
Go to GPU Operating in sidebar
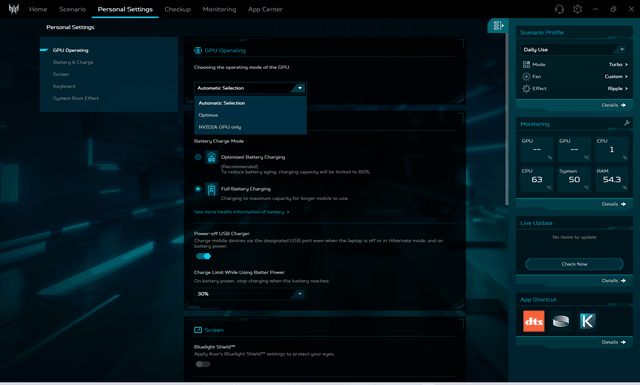[70, 50]
